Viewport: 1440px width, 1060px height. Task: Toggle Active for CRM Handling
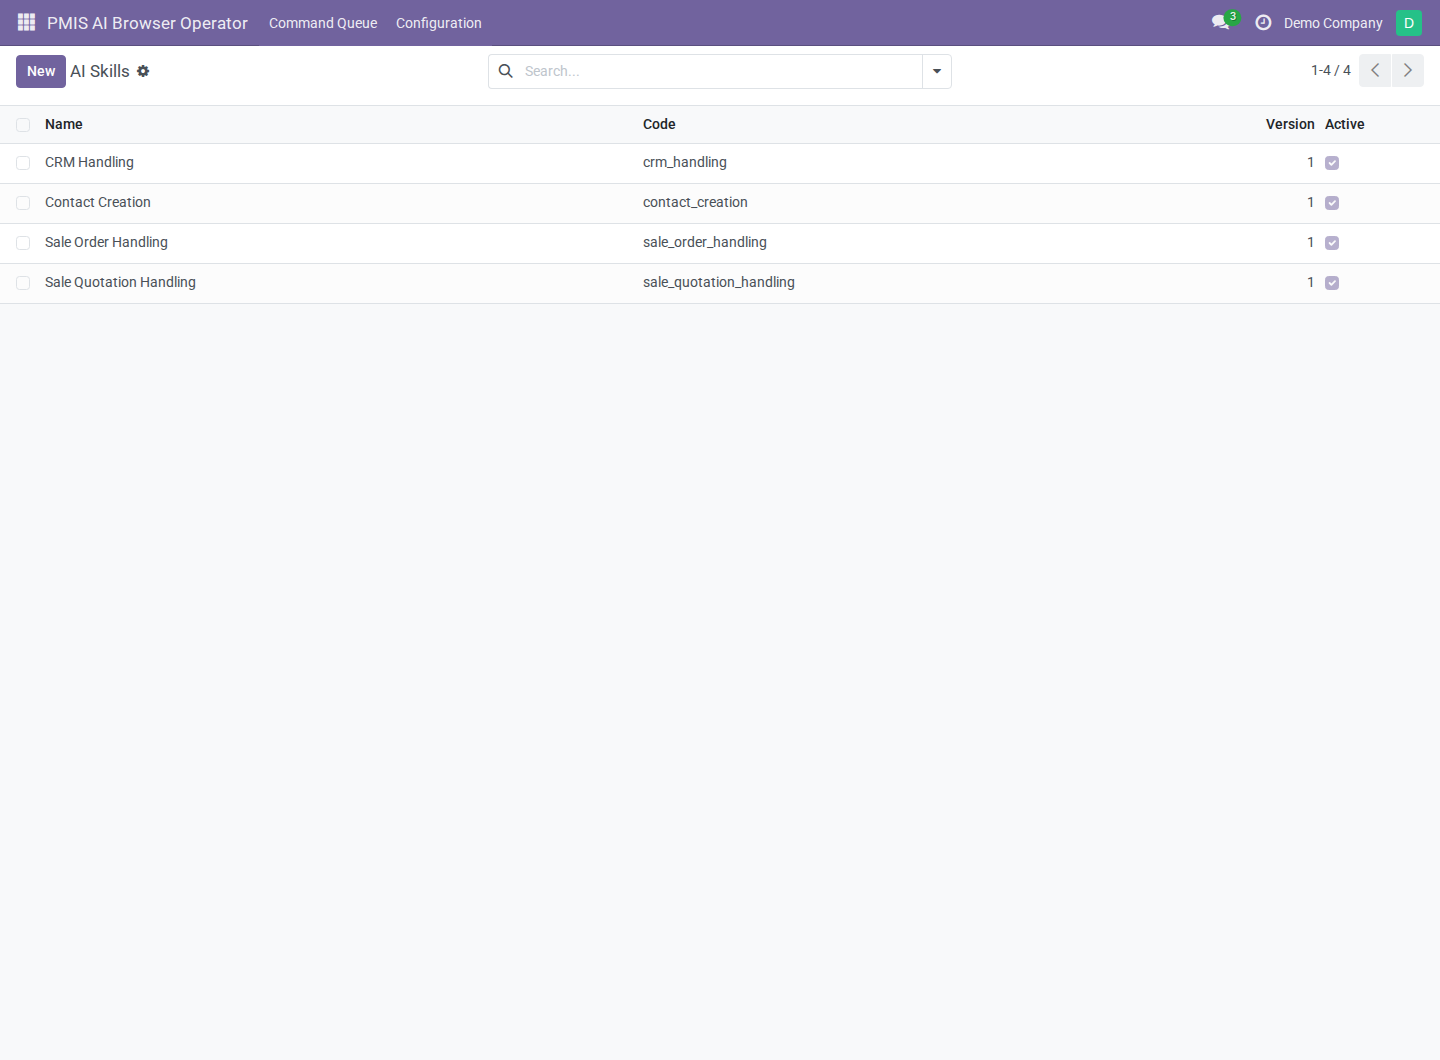(x=1332, y=163)
